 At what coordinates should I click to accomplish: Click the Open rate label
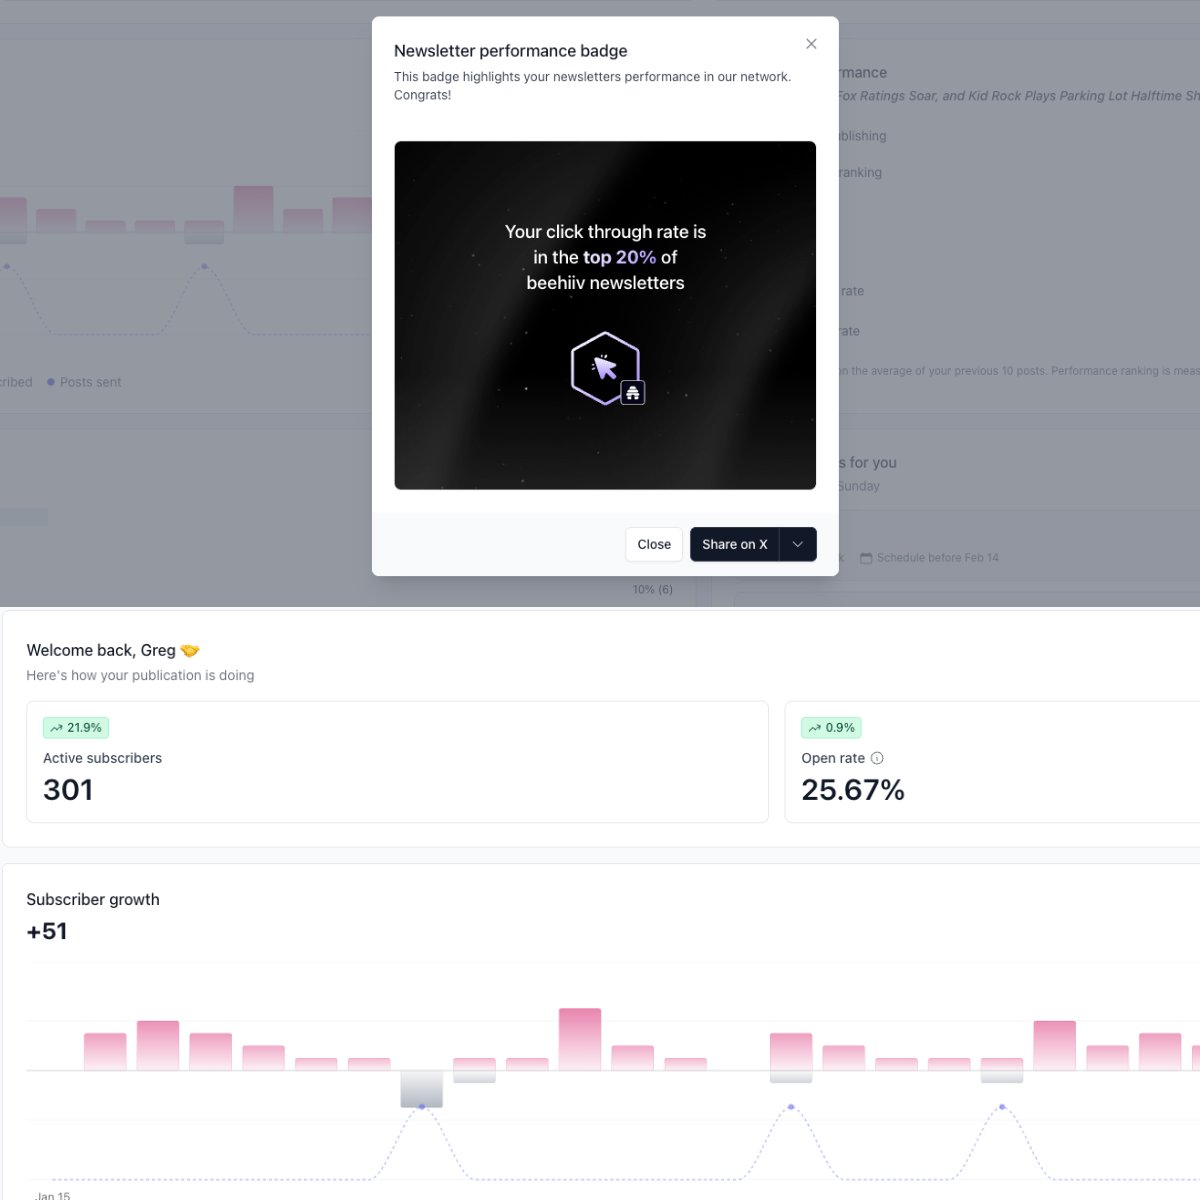[833, 758]
